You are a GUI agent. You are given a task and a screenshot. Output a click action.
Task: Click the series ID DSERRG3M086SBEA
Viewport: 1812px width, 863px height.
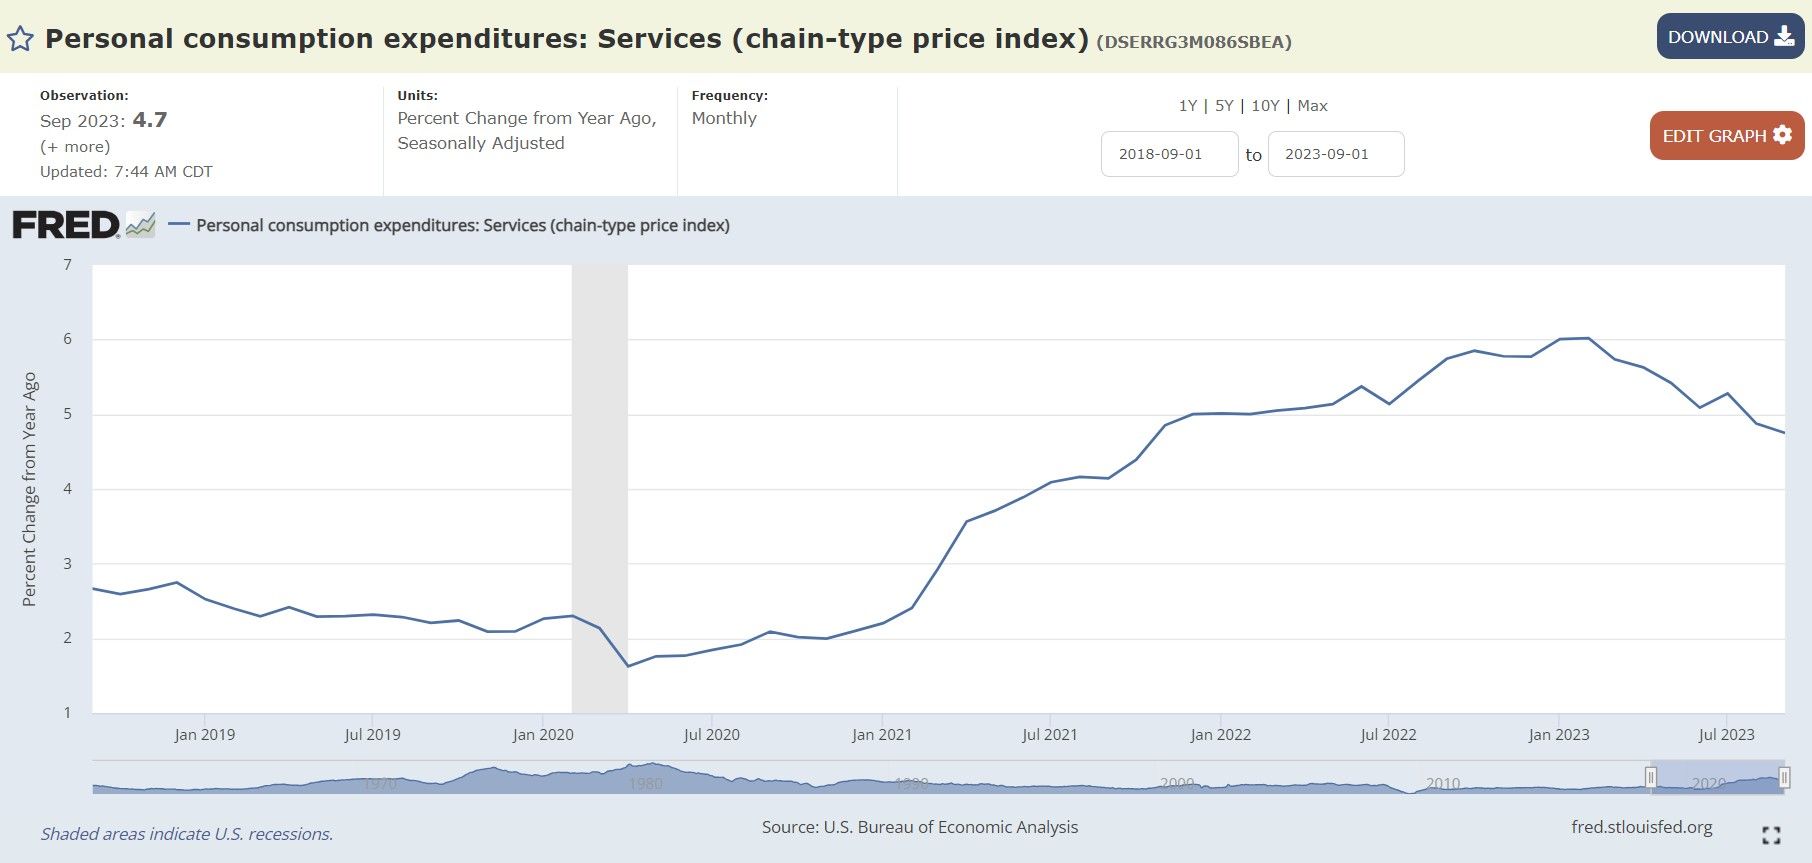[x=1194, y=42]
